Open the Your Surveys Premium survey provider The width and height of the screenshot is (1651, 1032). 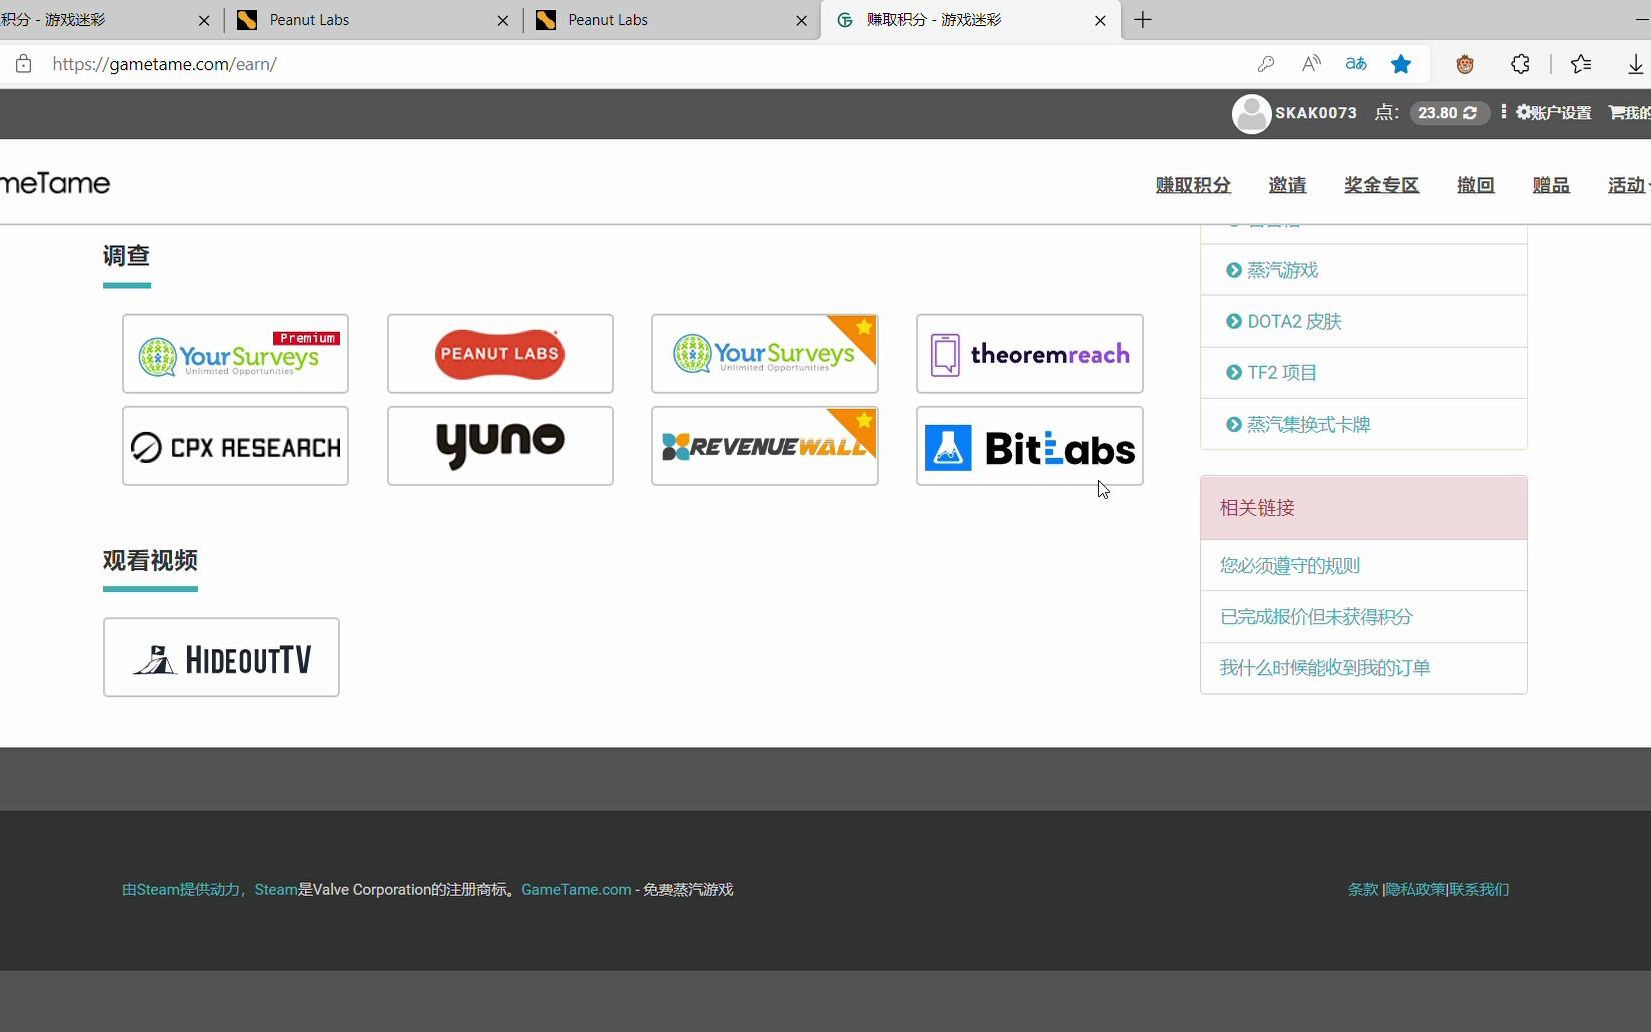235,354
